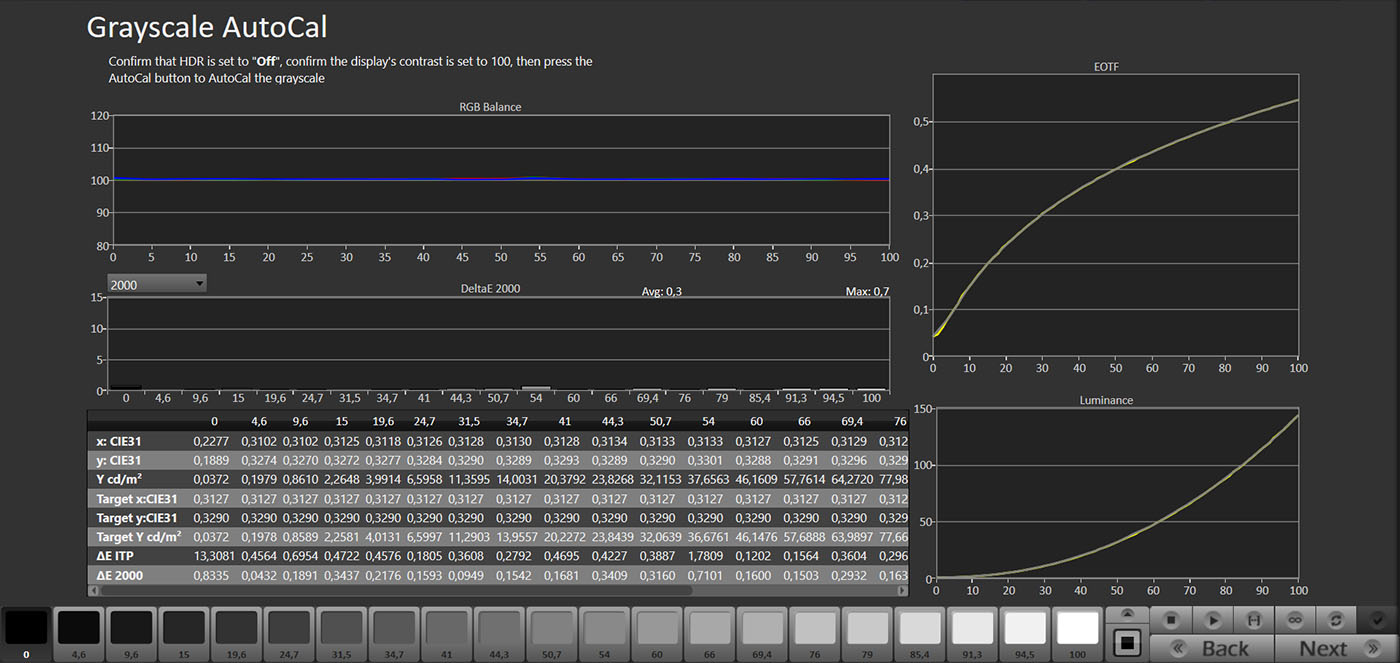Click the data table horizontal scrollbar
The image size is (1400, 663).
(400, 590)
